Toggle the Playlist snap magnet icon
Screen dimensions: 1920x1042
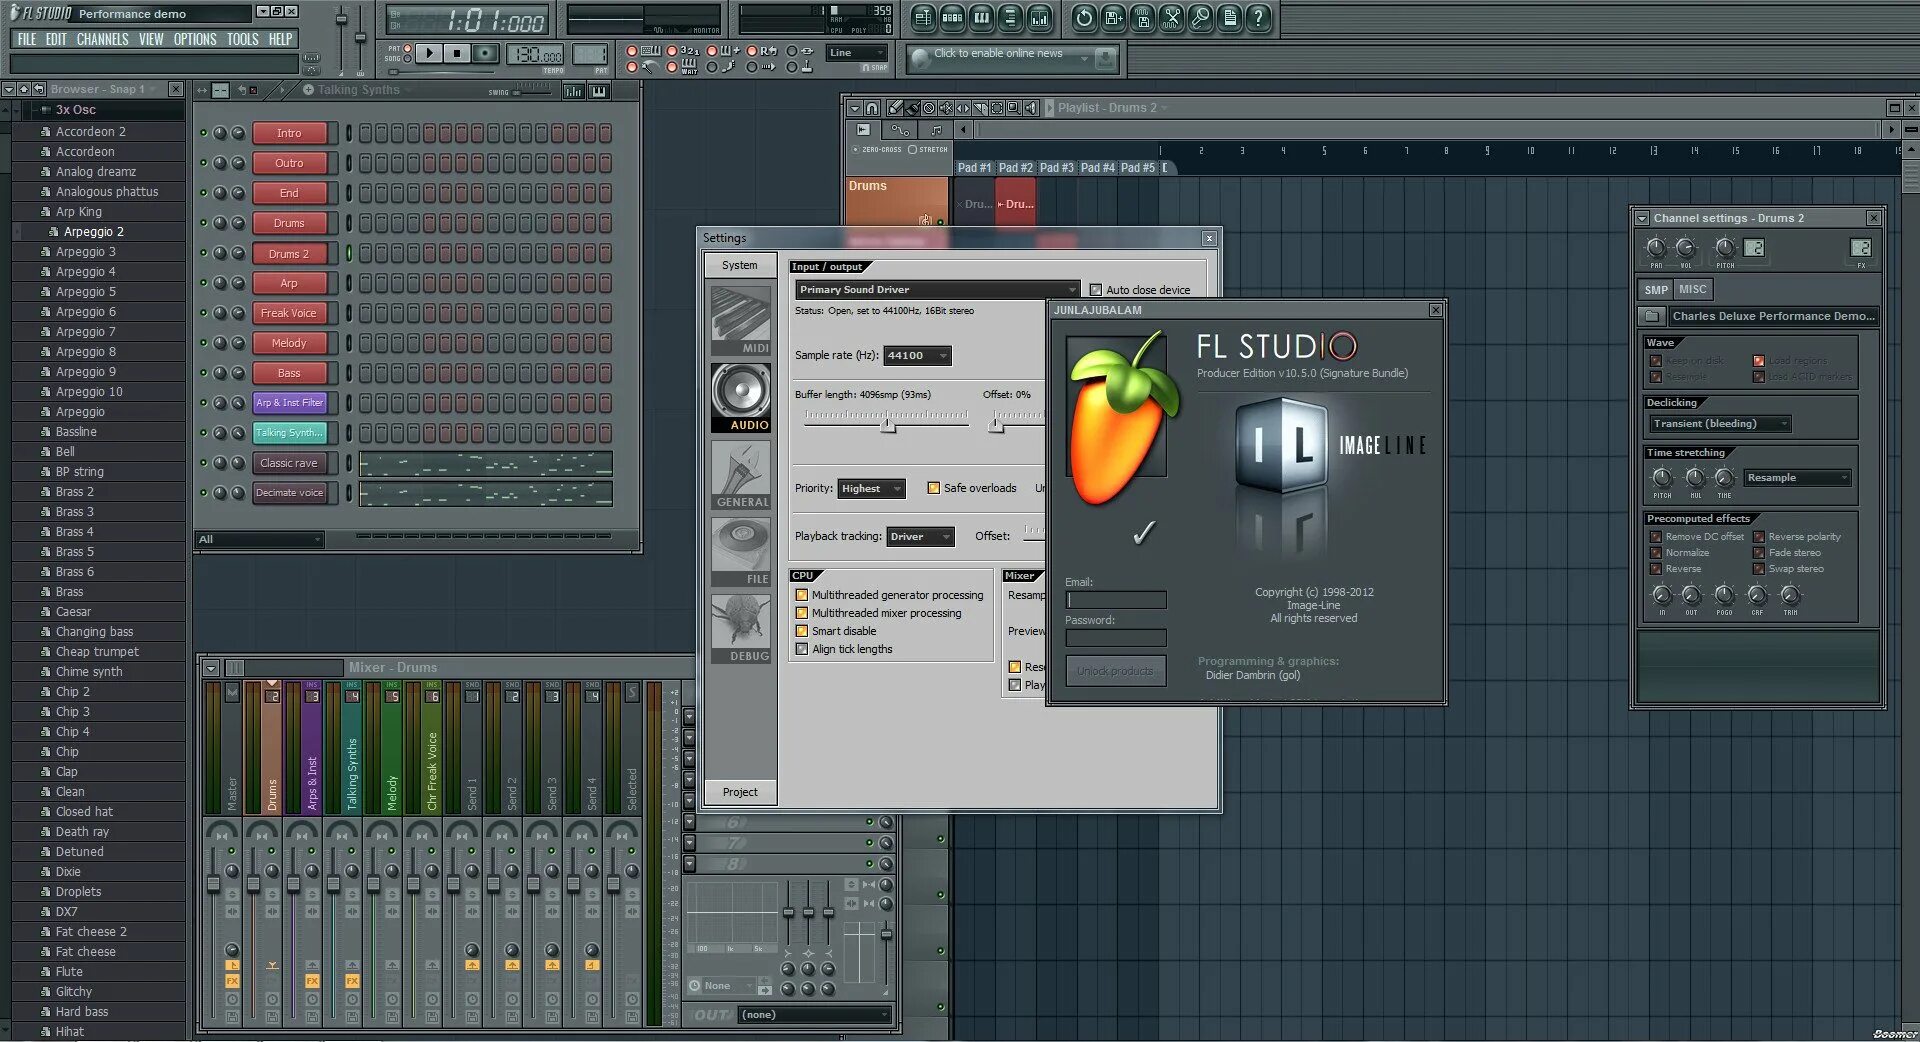(872, 108)
